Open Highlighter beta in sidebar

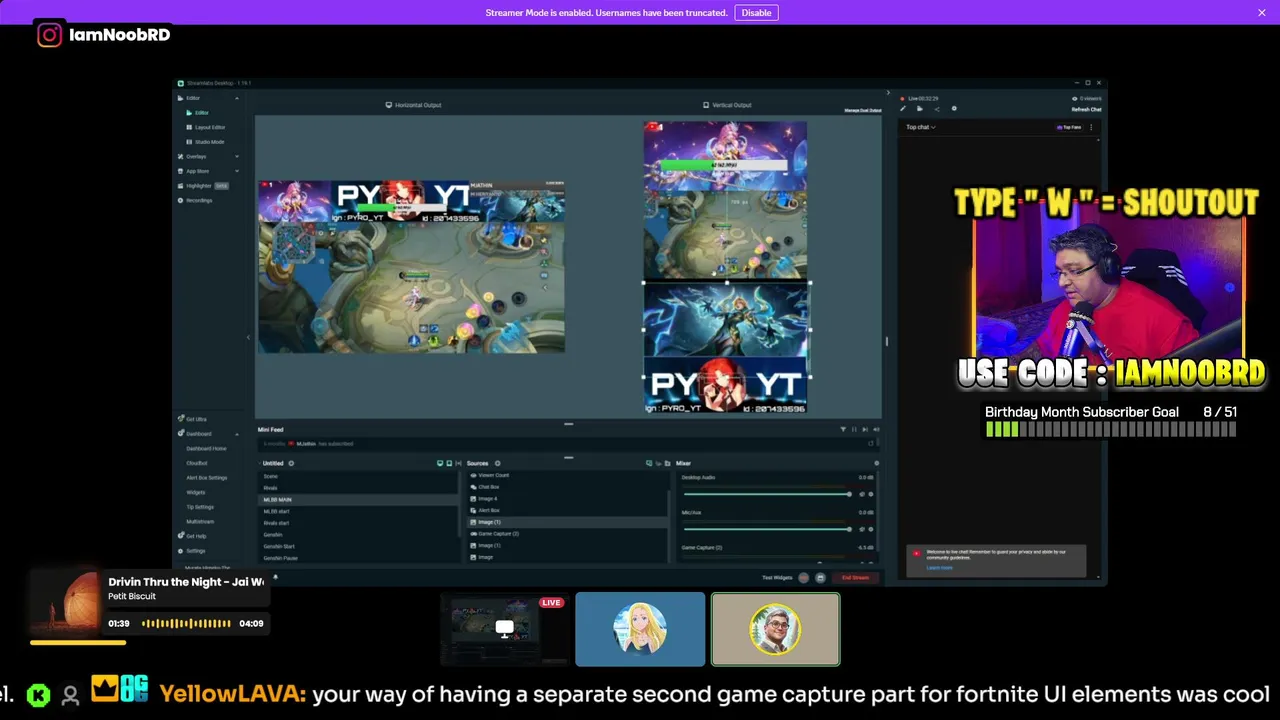(203, 186)
